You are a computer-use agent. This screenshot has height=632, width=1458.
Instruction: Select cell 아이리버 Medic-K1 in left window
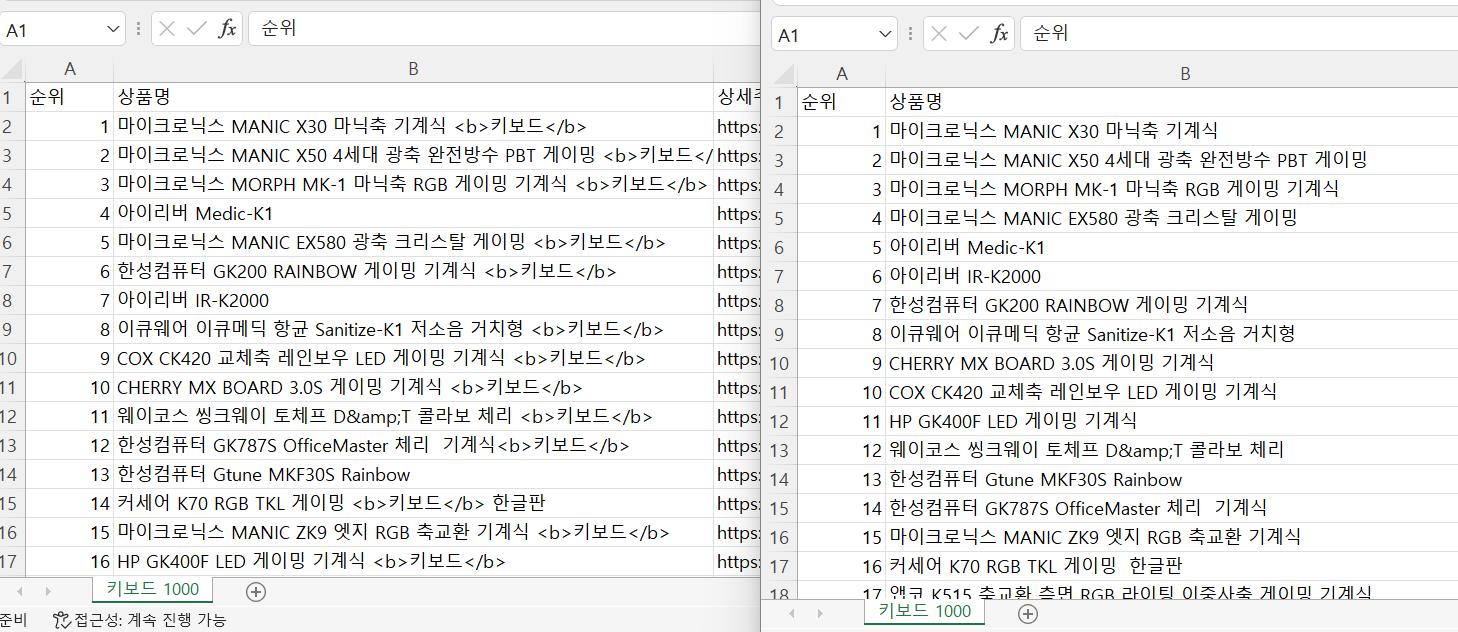click(413, 214)
